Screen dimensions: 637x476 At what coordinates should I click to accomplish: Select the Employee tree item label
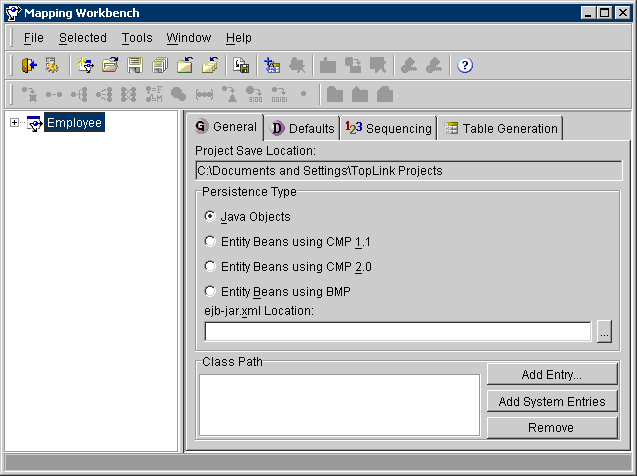74,122
